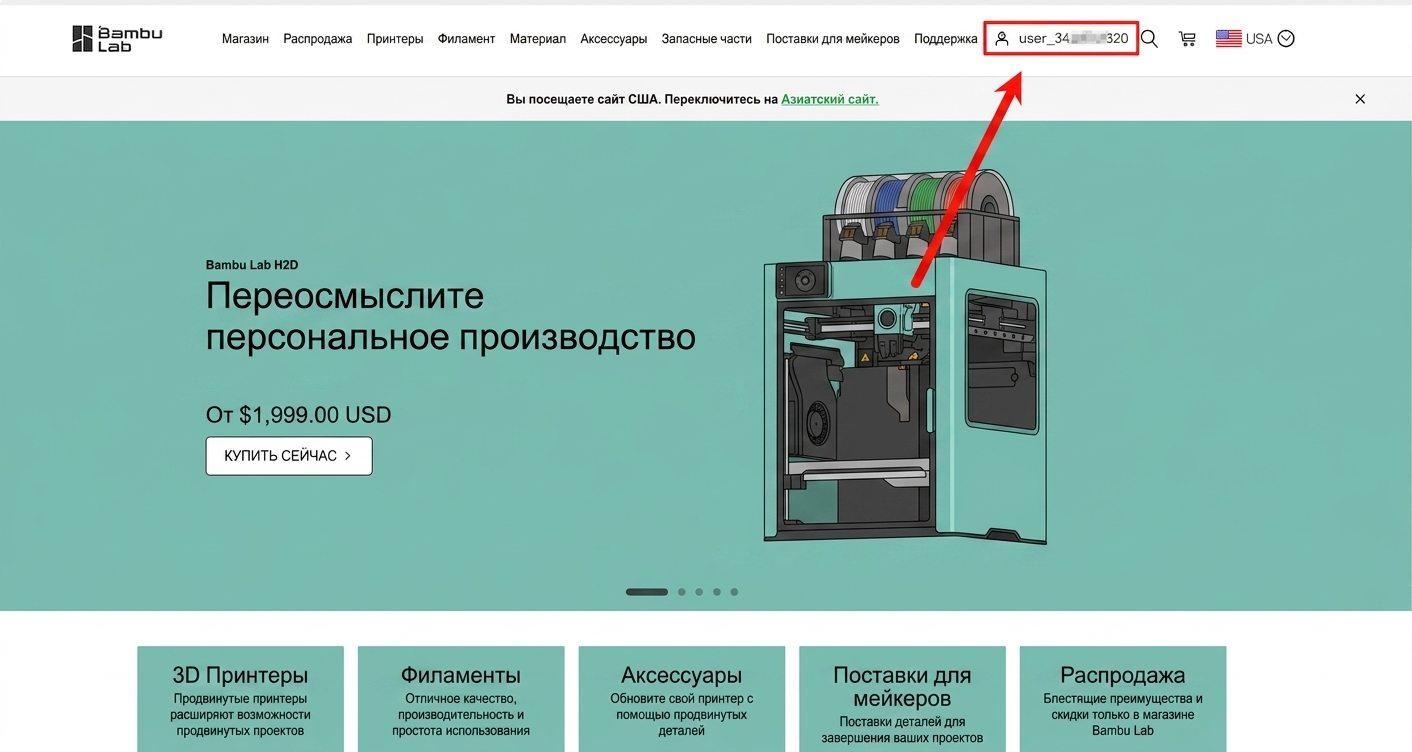Open the Принтеры menu

(395, 39)
